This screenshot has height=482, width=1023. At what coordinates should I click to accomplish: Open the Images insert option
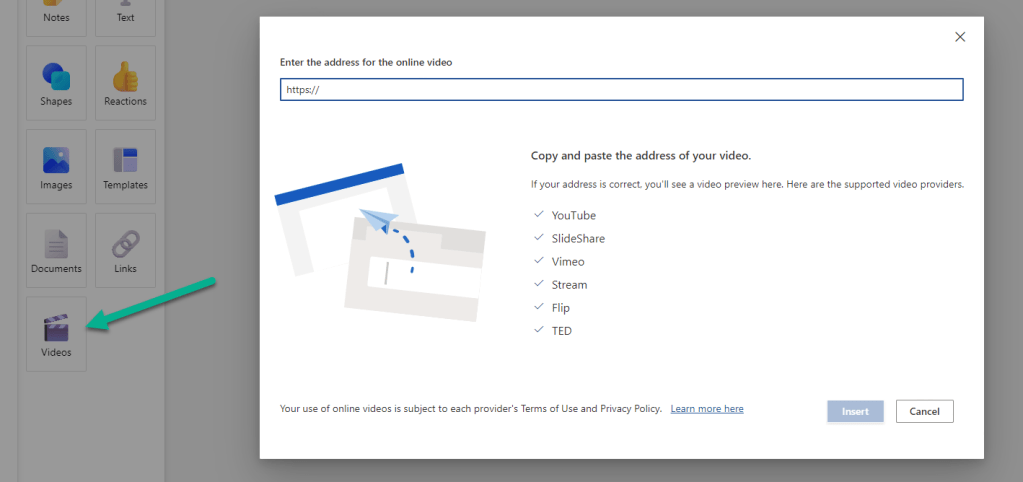pos(56,166)
